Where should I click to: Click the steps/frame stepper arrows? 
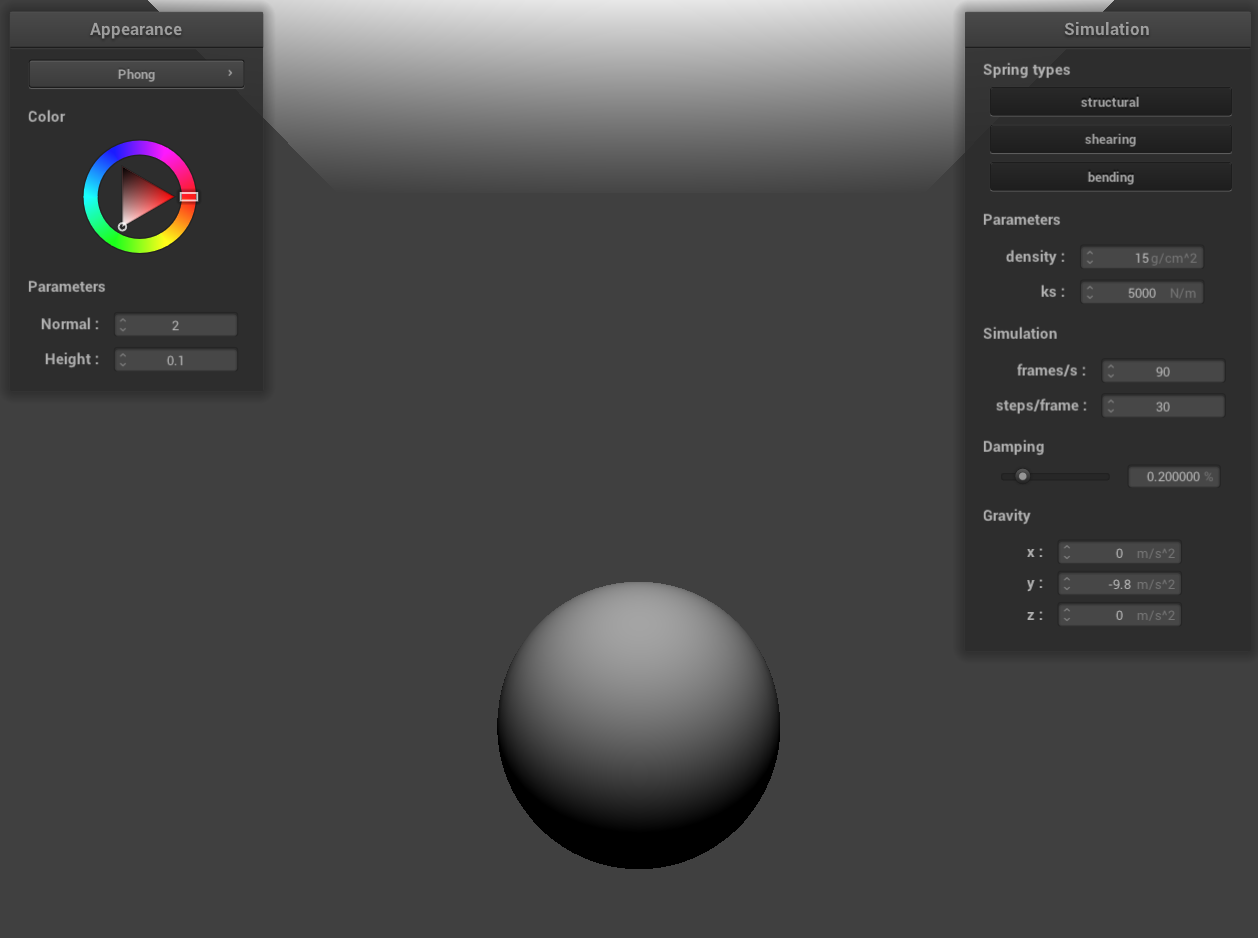pos(1110,407)
